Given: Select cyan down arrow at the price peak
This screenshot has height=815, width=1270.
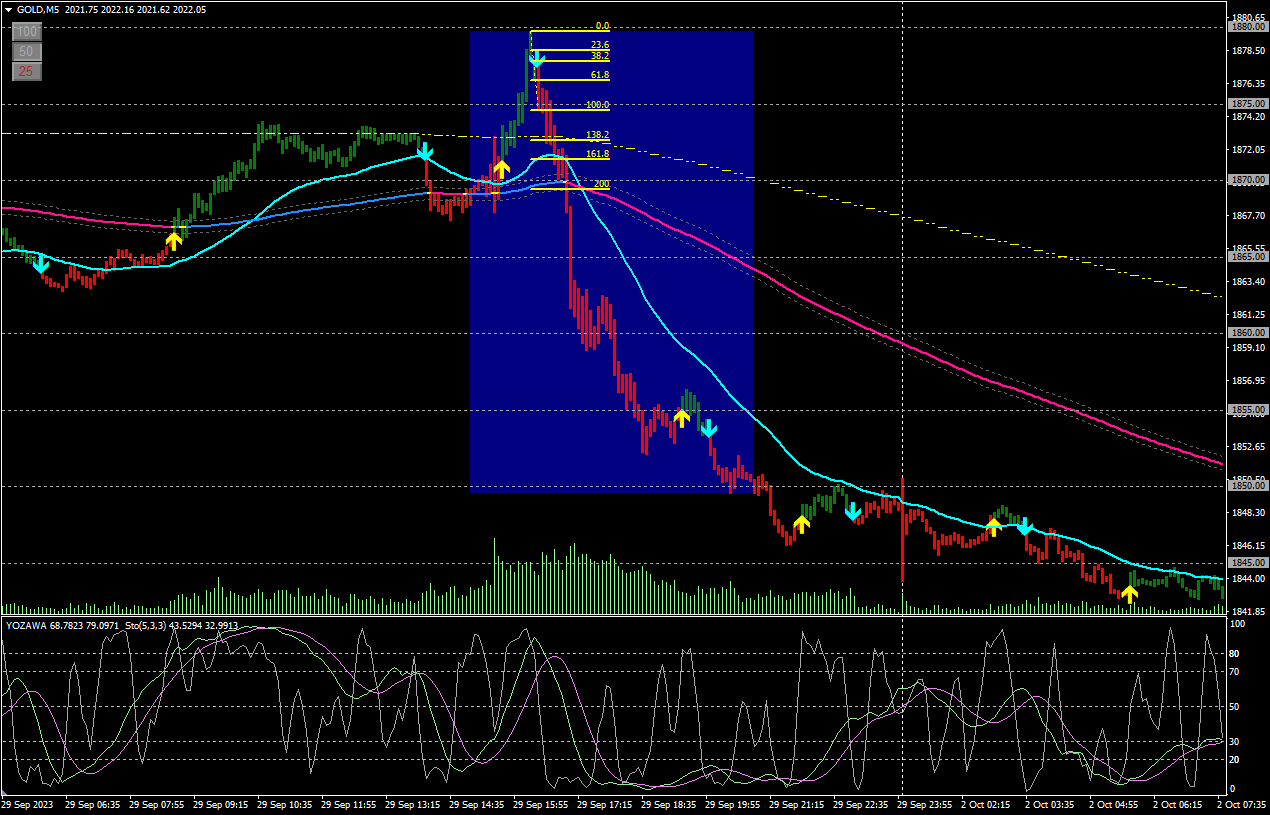Looking at the screenshot, I should pyautogui.click(x=537, y=59).
